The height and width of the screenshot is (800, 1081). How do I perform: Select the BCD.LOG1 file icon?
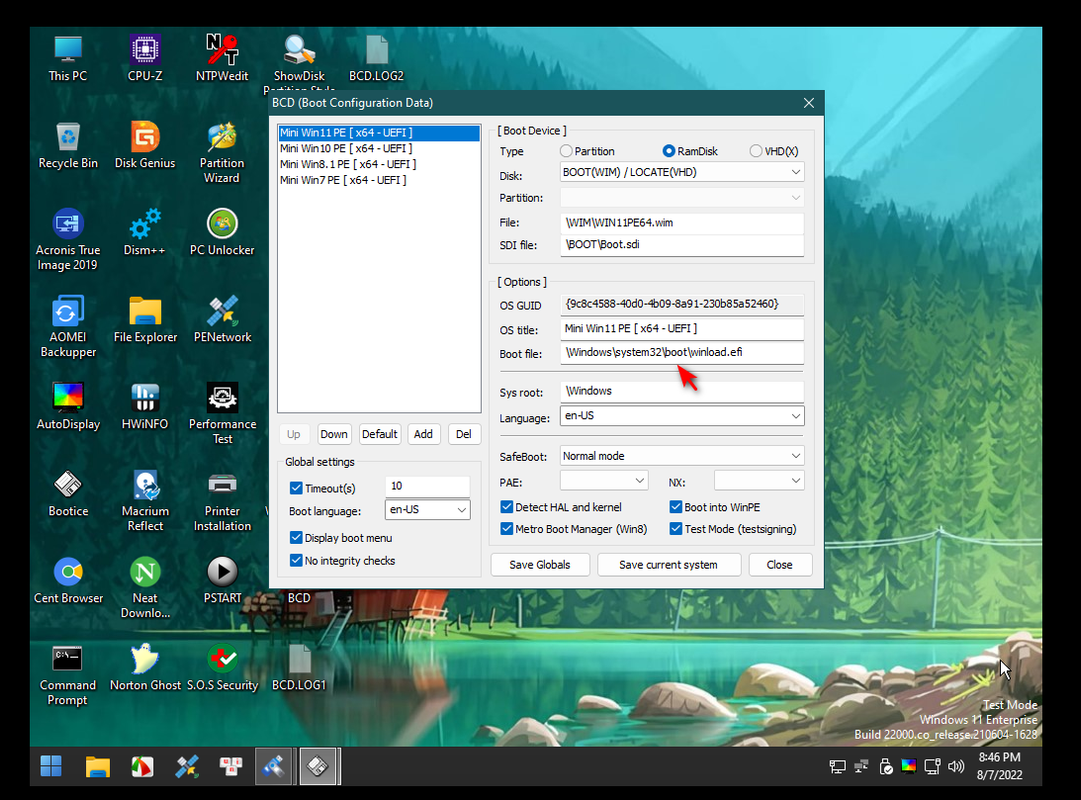pos(299,666)
